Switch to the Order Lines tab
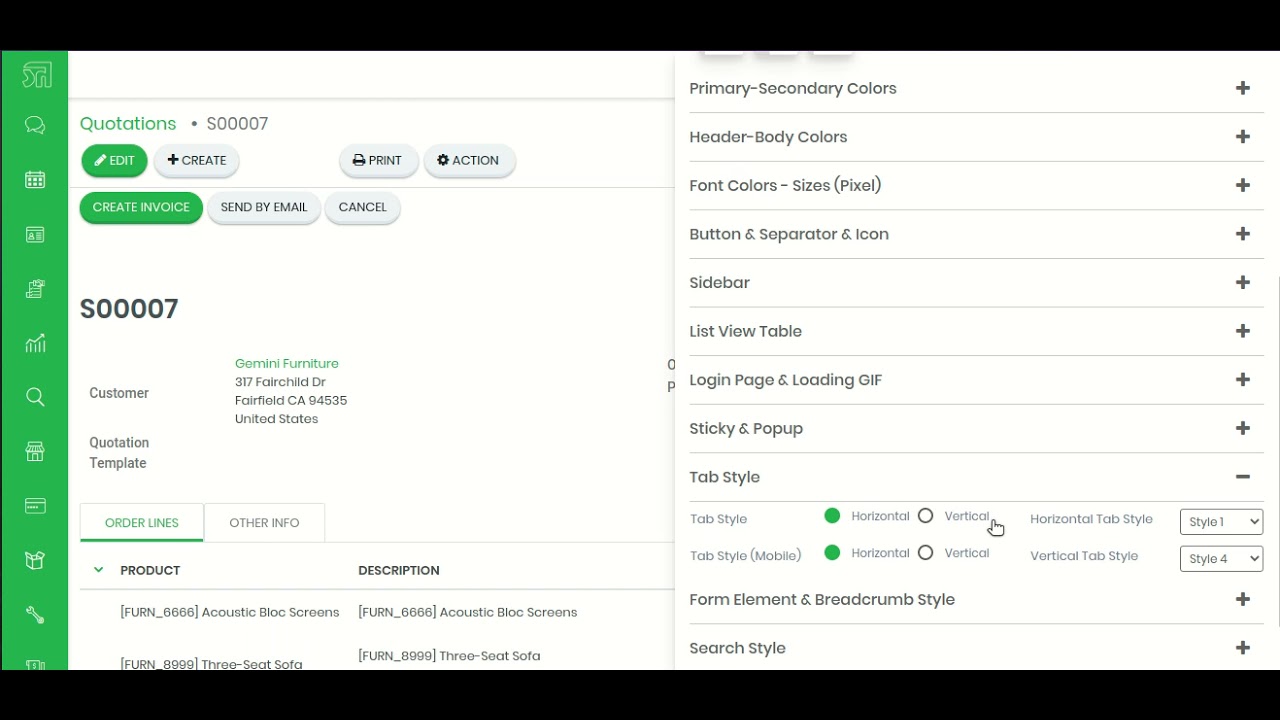This screenshot has height=720, width=1280. 142,522
